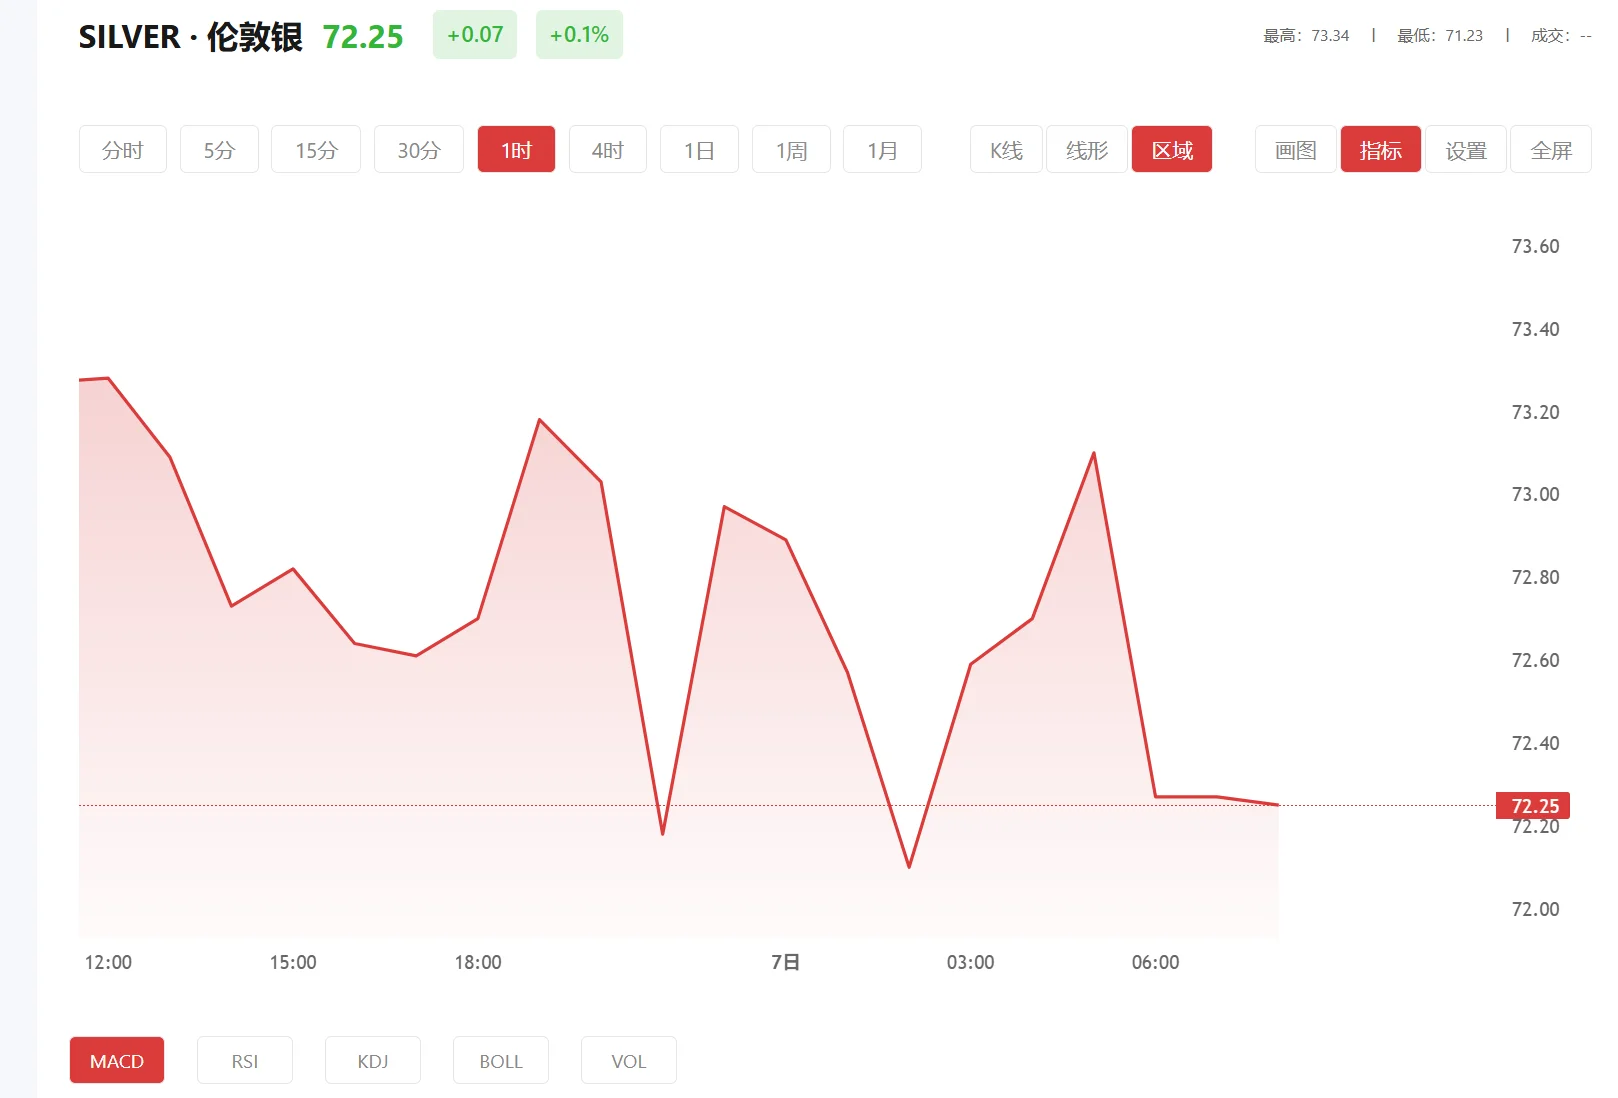
Task: Open the MACD indicator
Action: [x=116, y=1060]
